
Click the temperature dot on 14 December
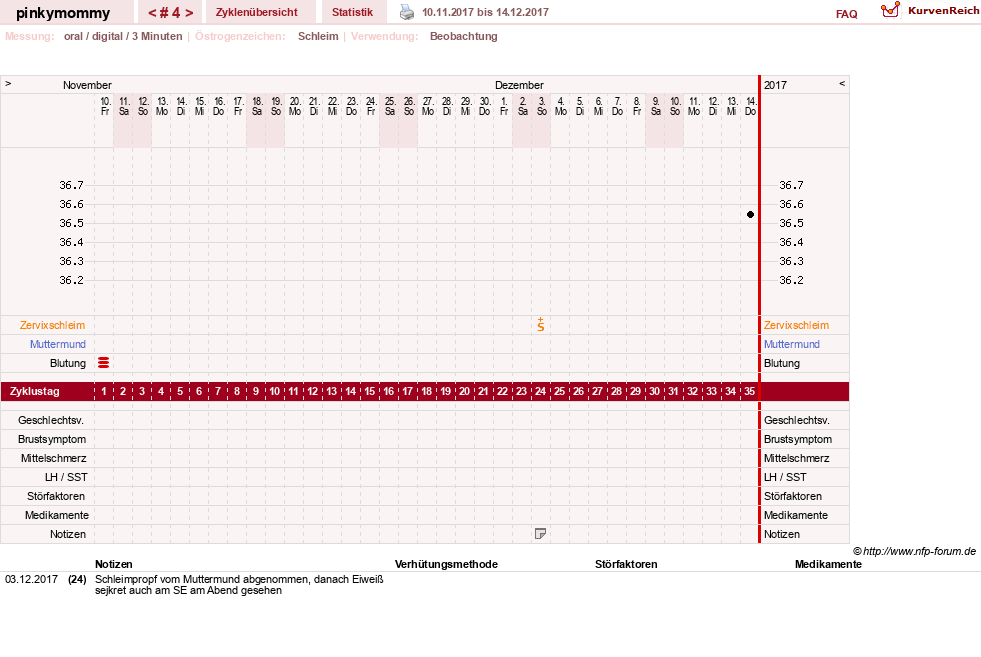(750, 215)
